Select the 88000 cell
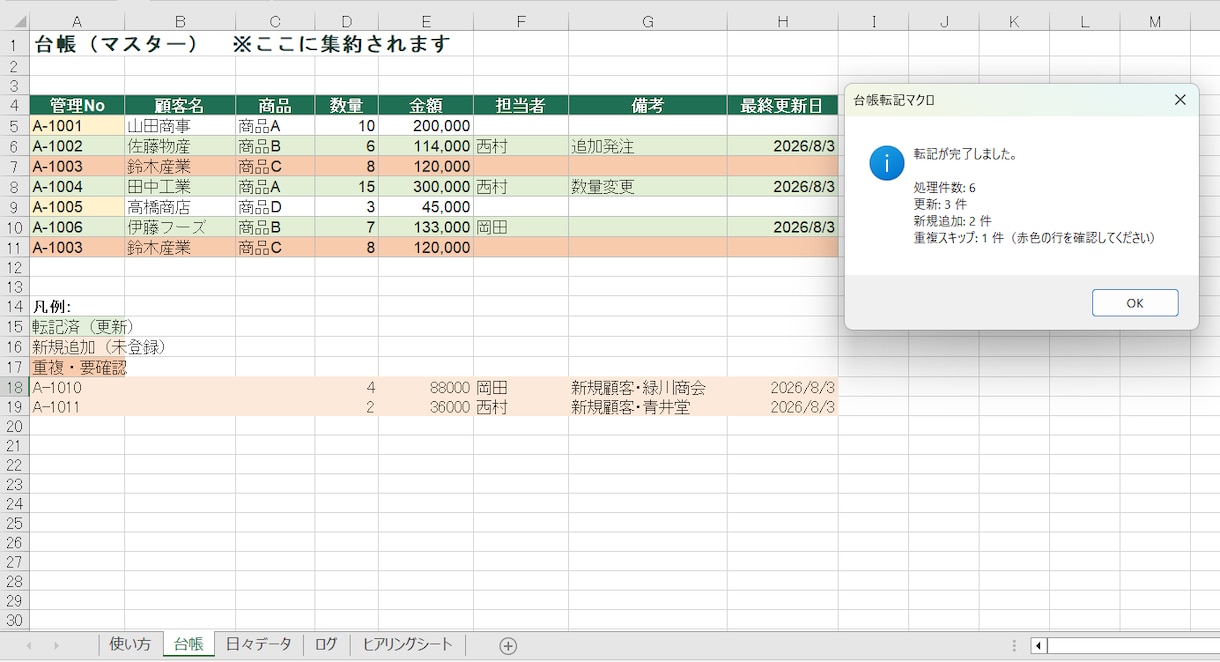 click(x=426, y=387)
